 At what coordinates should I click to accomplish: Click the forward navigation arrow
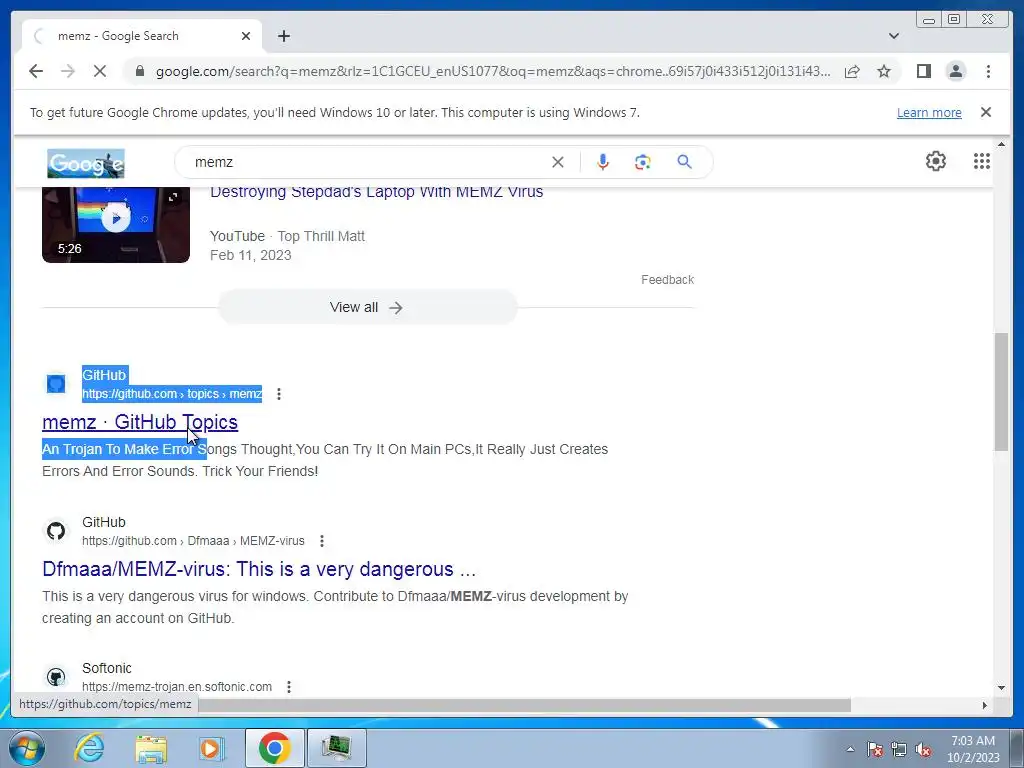(68, 71)
